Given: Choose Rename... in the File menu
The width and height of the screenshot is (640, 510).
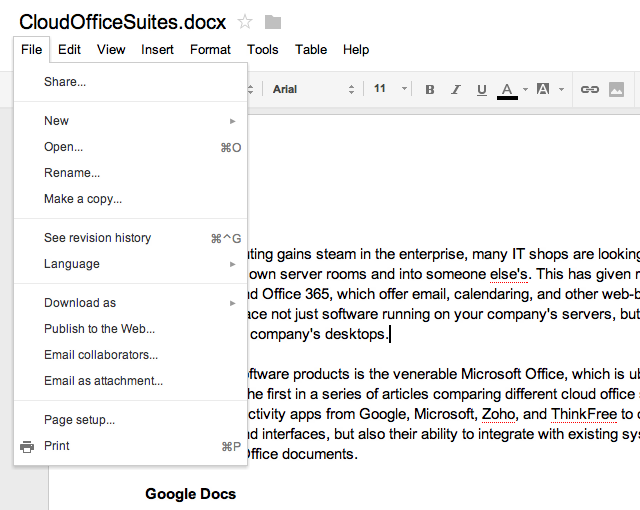Looking at the screenshot, I should pos(131,173).
